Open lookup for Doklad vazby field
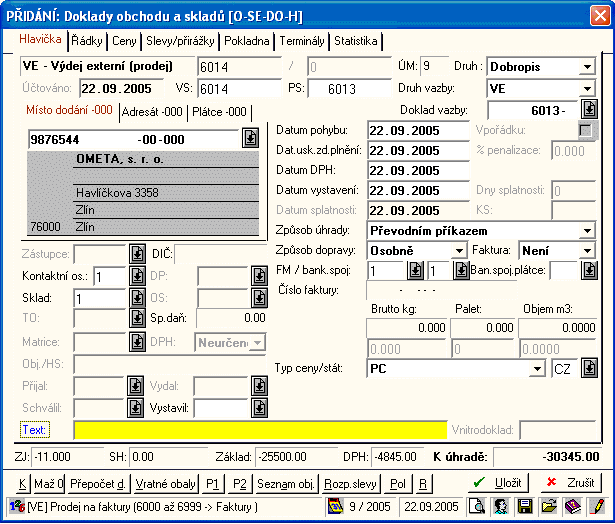 [x=590, y=109]
